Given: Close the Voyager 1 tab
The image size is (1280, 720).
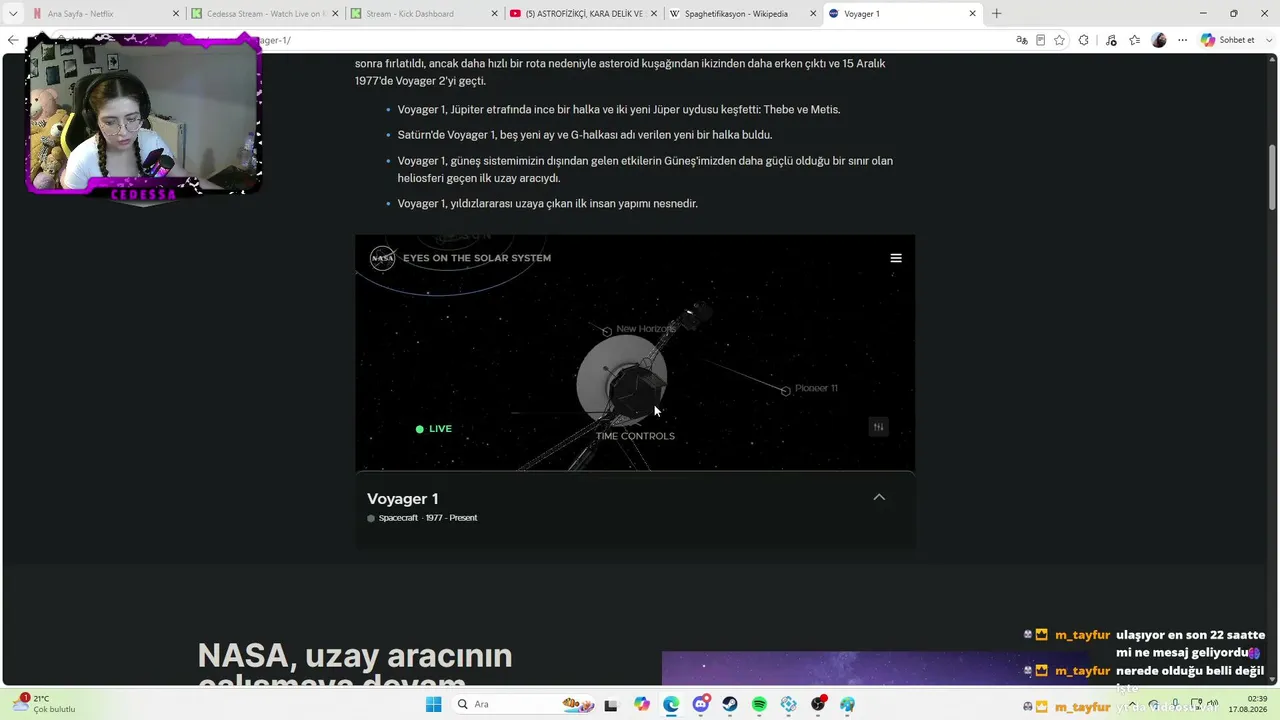Looking at the screenshot, I should [x=972, y=14].
